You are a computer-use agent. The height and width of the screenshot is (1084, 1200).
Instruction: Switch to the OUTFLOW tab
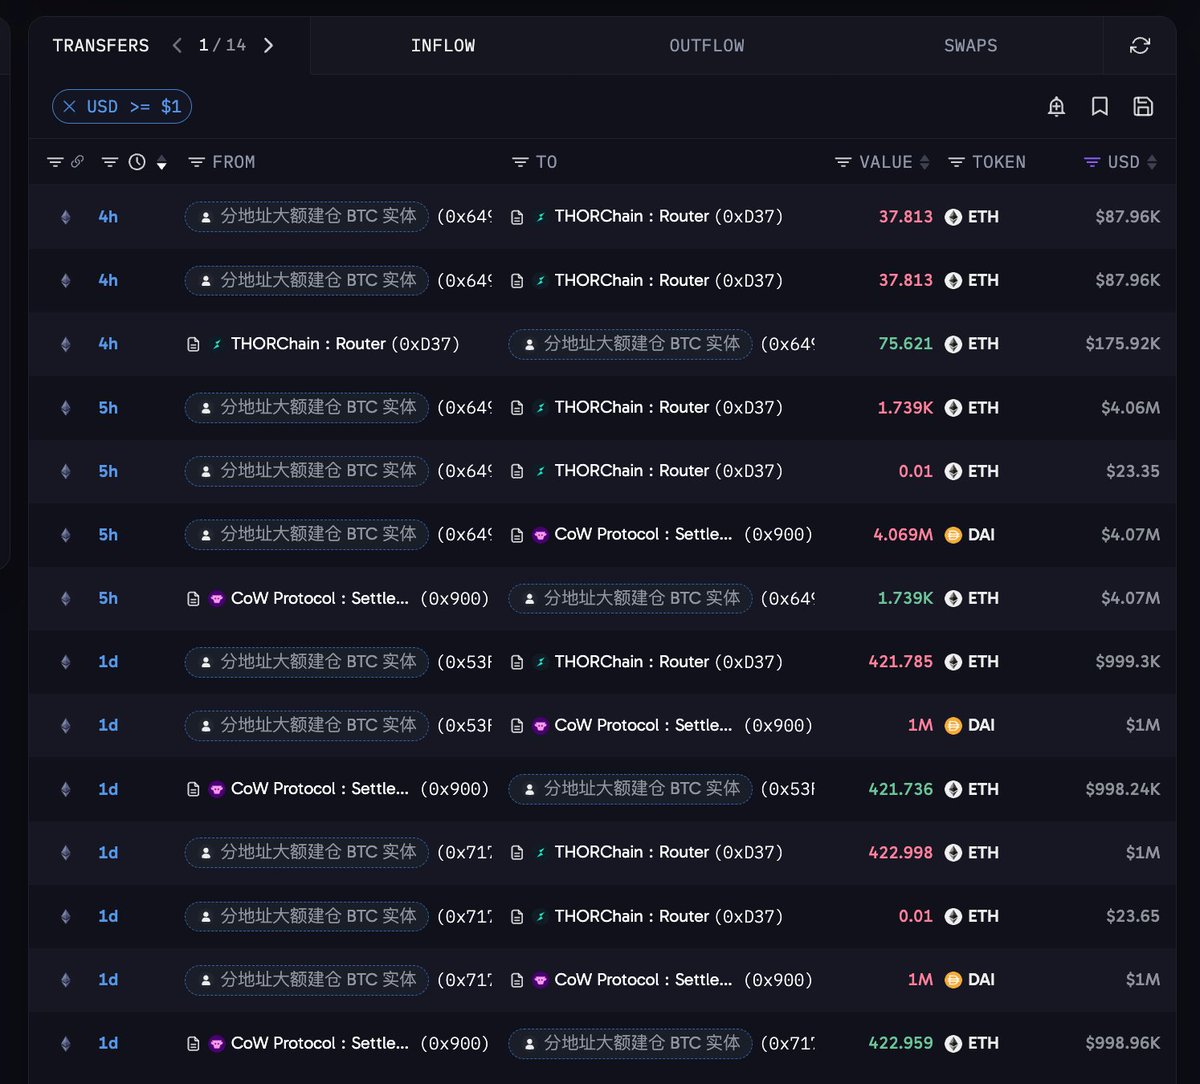click(x=707, y=45)
